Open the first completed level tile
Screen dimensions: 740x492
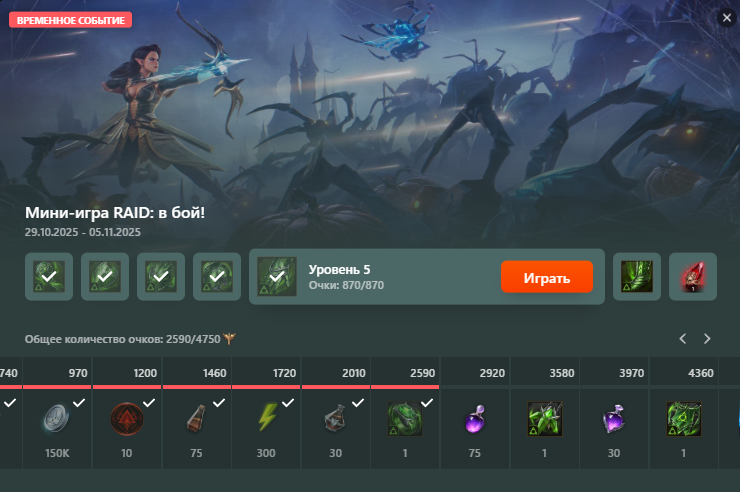pyautogui.click(x=49, y=276)
